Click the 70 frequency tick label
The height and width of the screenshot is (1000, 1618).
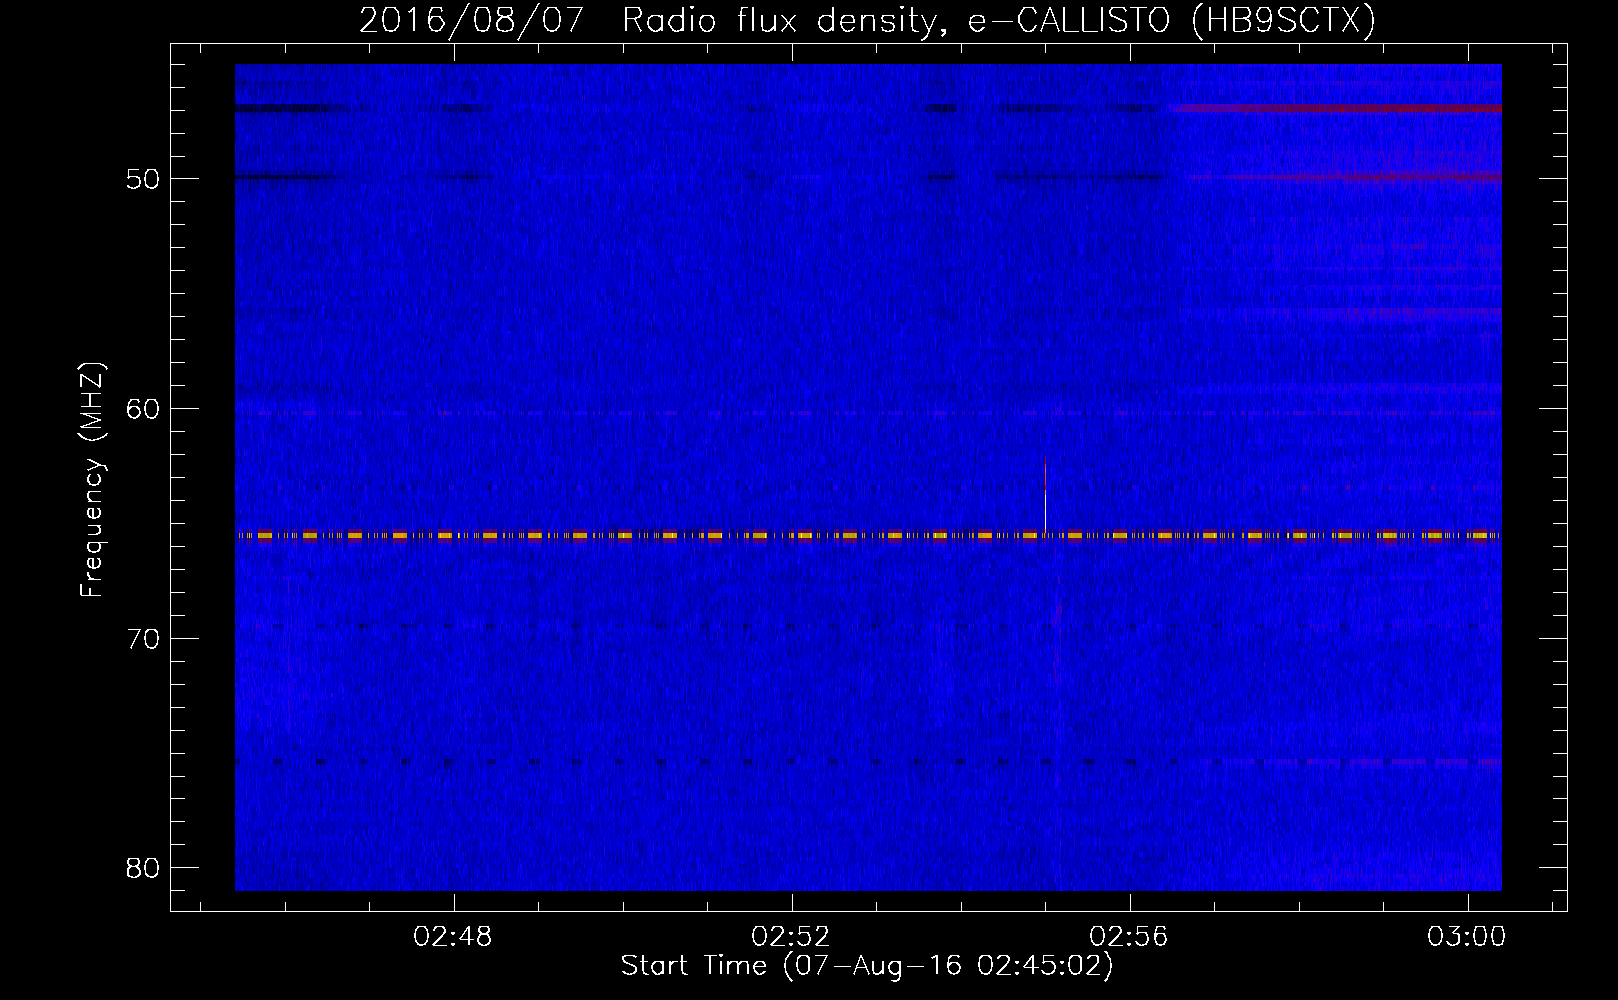tap(143, 639)
